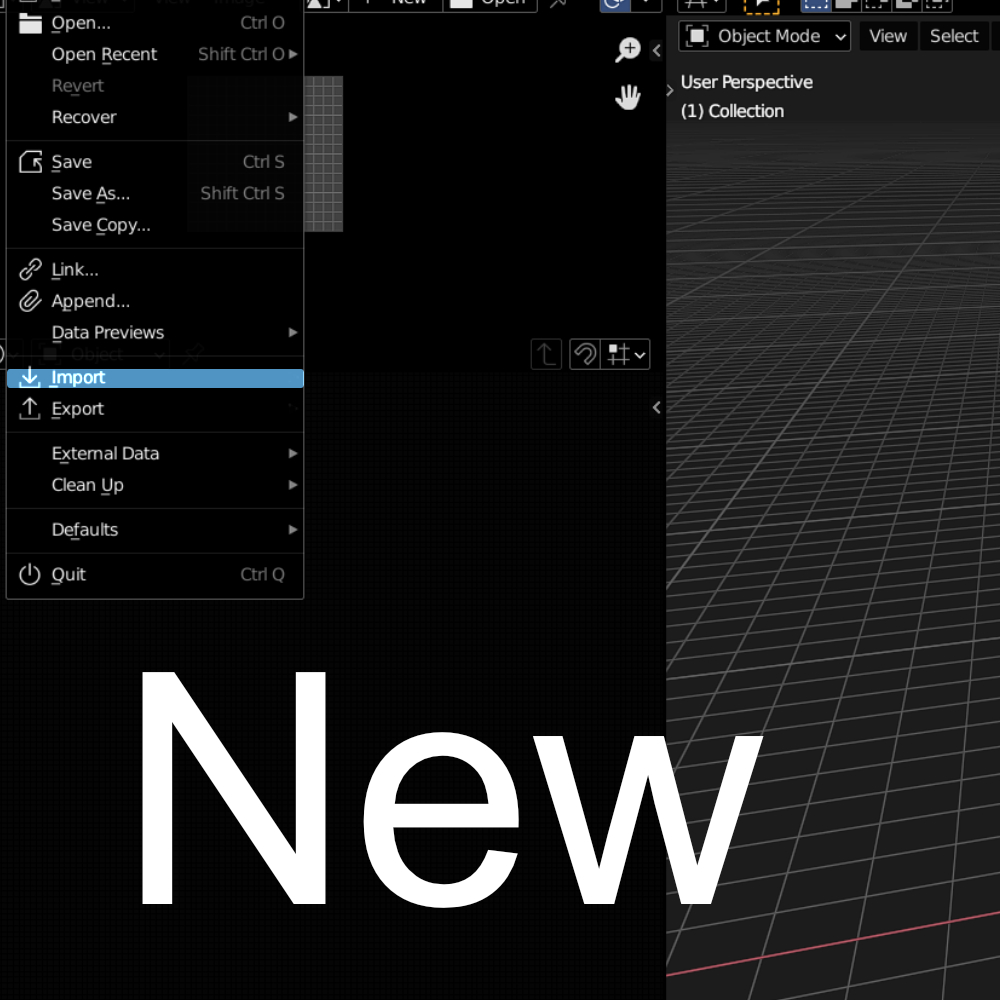Click the upload-arrow icon beside Export
Screen dimensions: 1000x1000
[30, 409]
